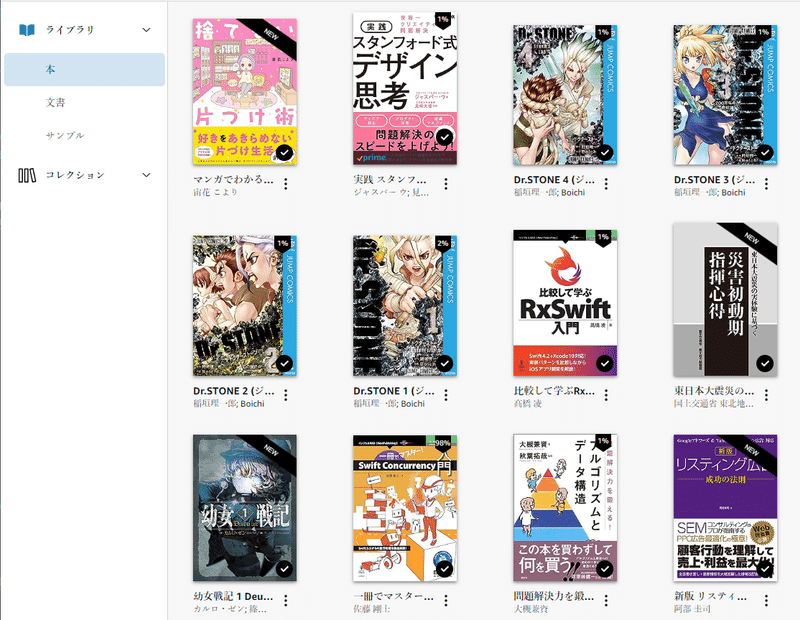Open the 幼女戦記 1 book cover

click(x=245, y=508)
